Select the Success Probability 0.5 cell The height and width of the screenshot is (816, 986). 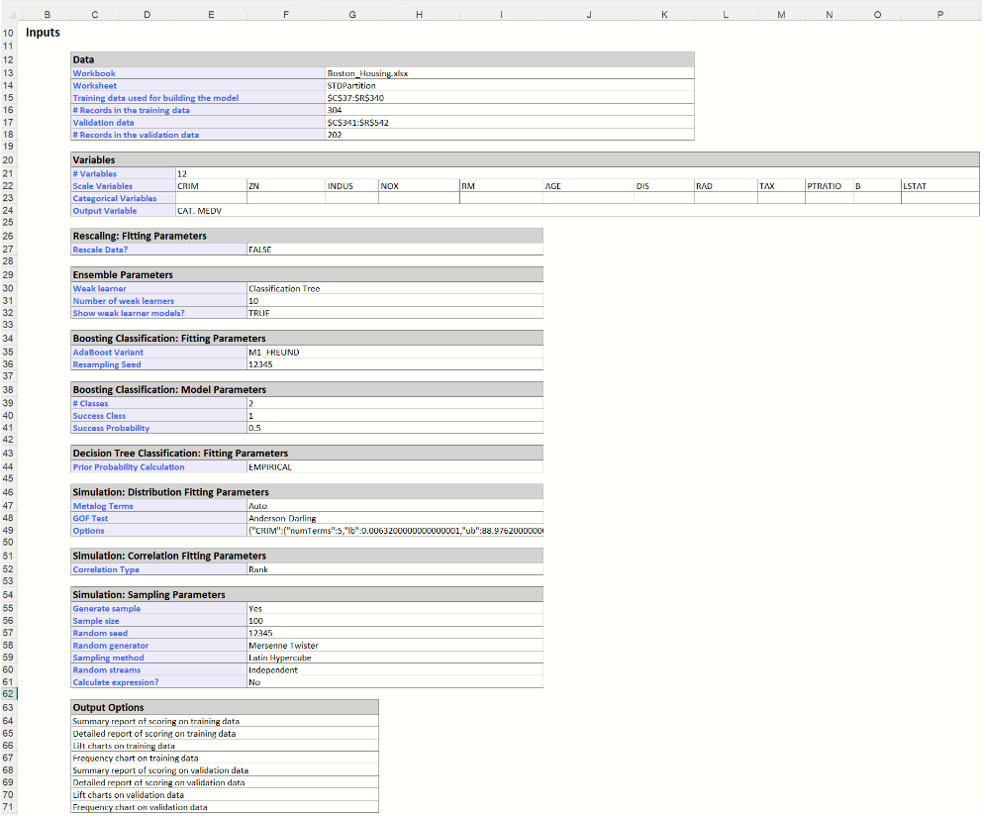[x=256, y=428]
